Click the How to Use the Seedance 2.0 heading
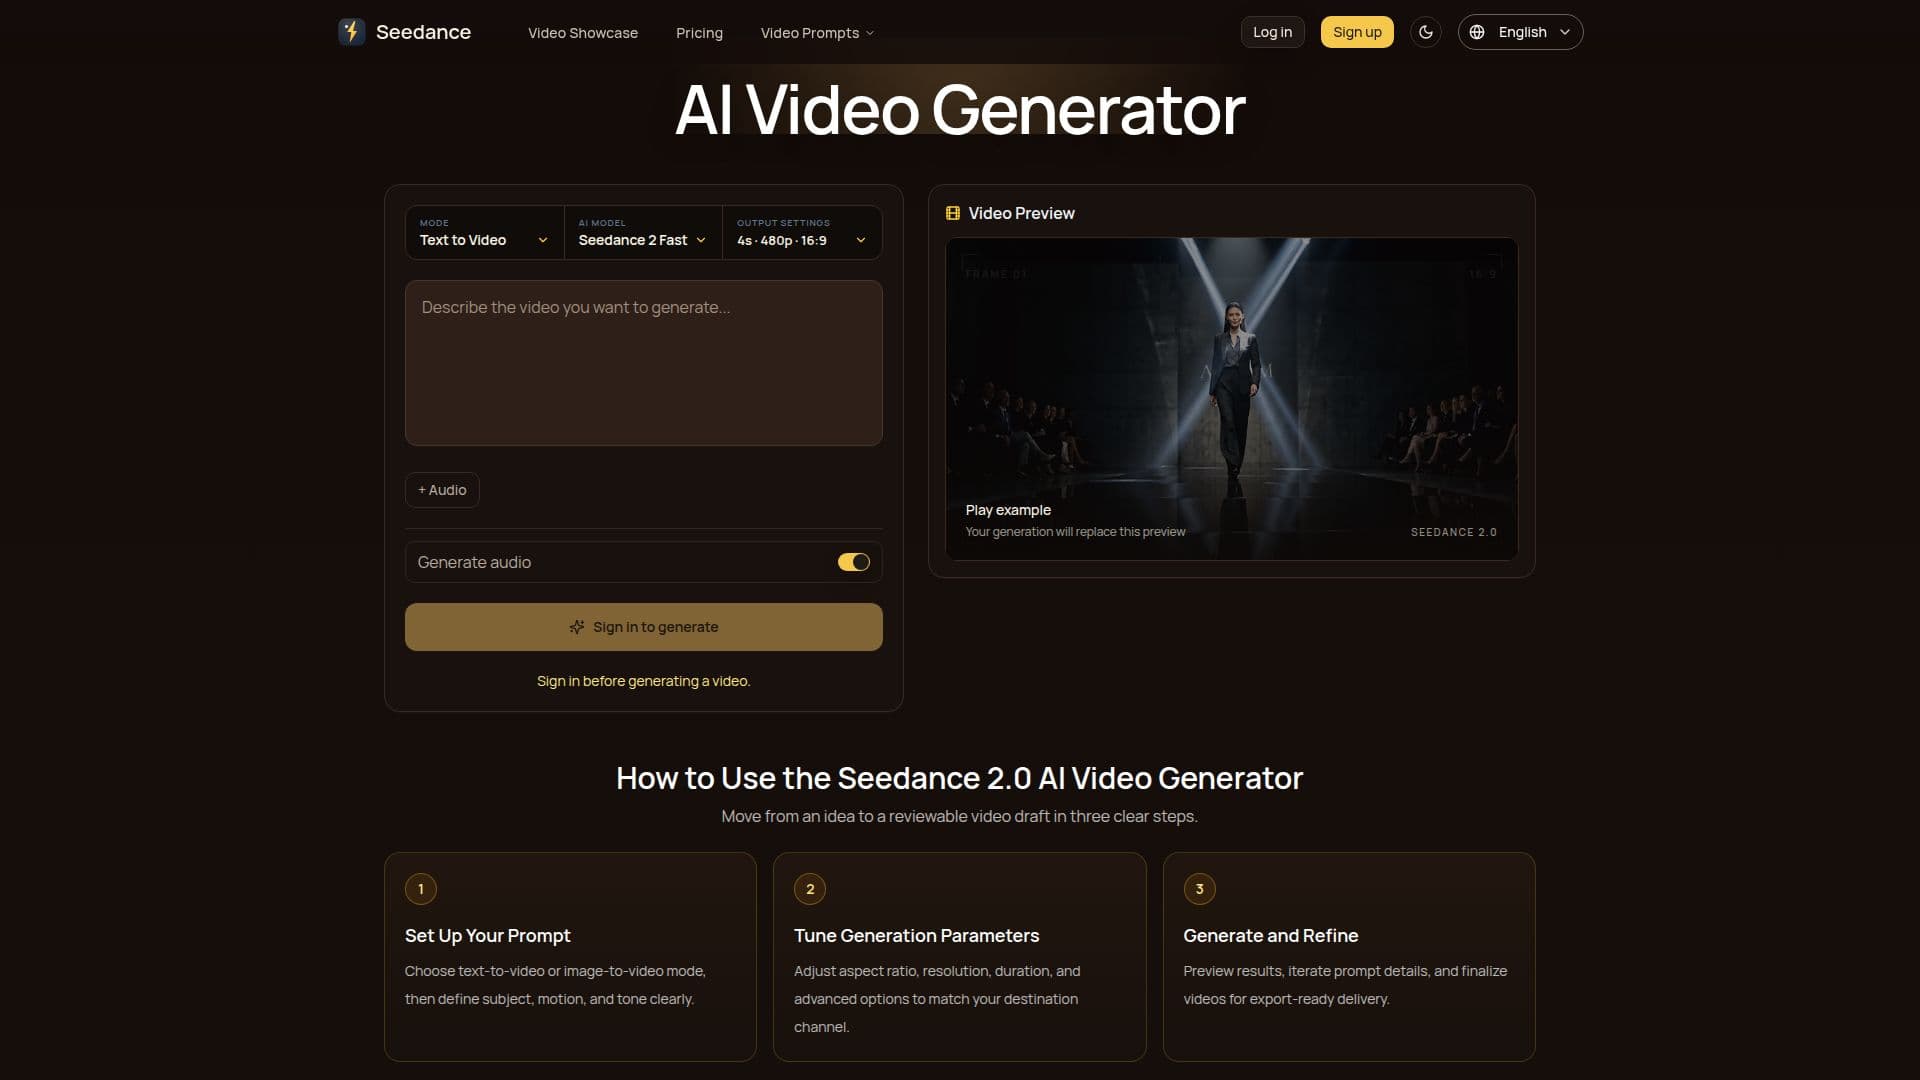The height and width of the screenshot is (1080, 1920). coord(960,778)
